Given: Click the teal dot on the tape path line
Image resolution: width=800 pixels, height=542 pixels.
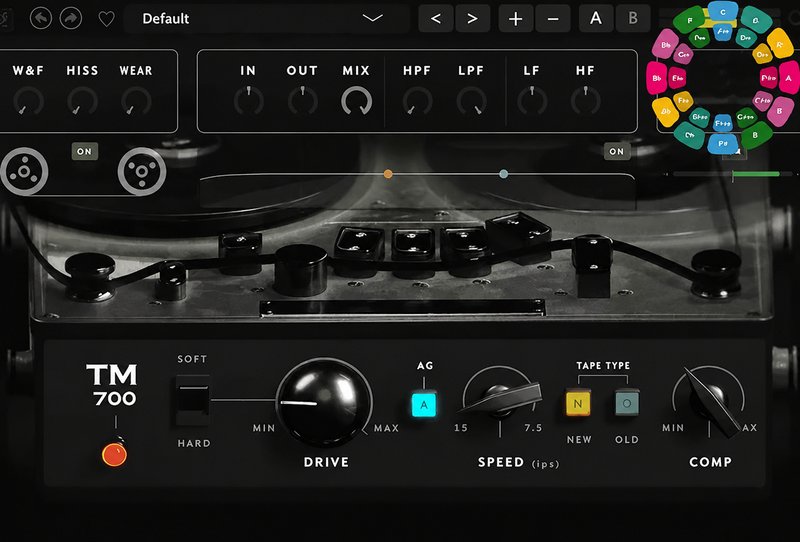Looking at the screenshot, I should point(504,174).
